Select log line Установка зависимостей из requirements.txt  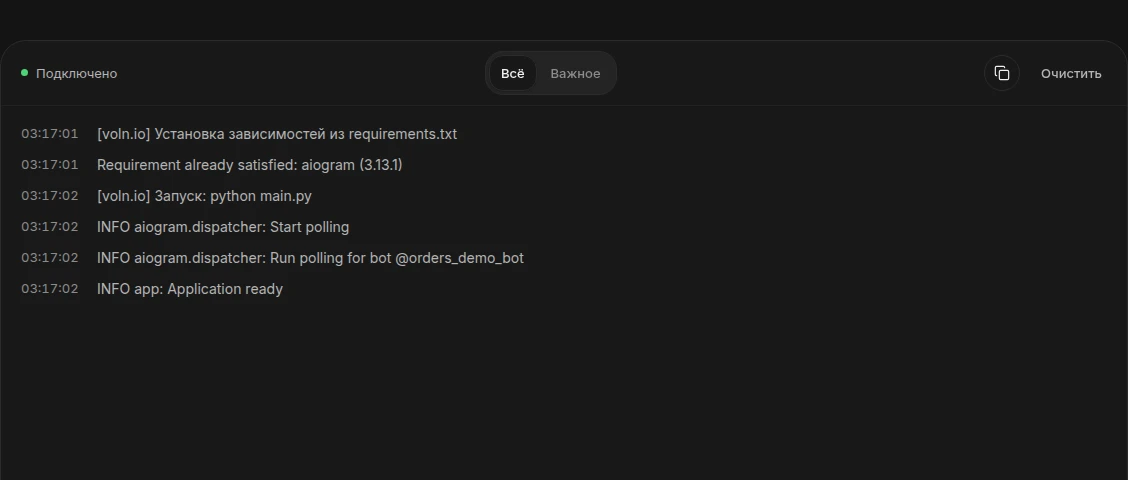click(x=277, y=134)
